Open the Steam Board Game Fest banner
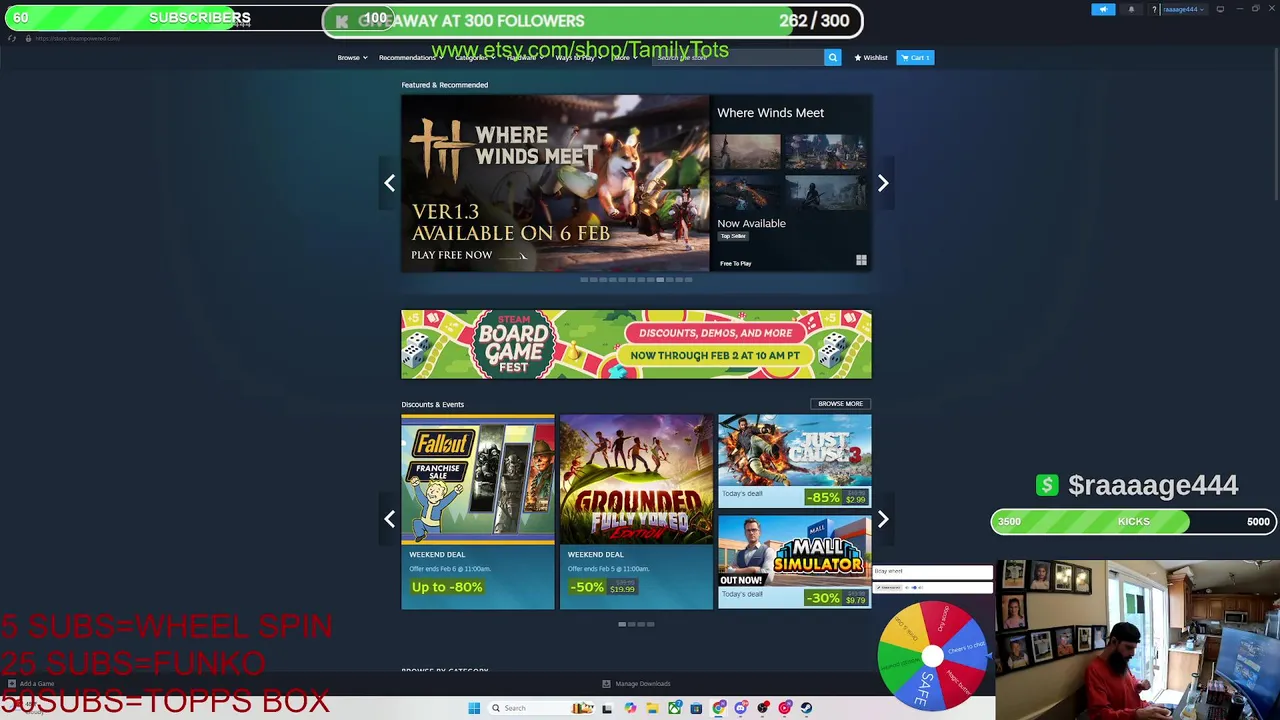Image resolution: width=1280 pixels, height=720 pixels. [636, 344]
